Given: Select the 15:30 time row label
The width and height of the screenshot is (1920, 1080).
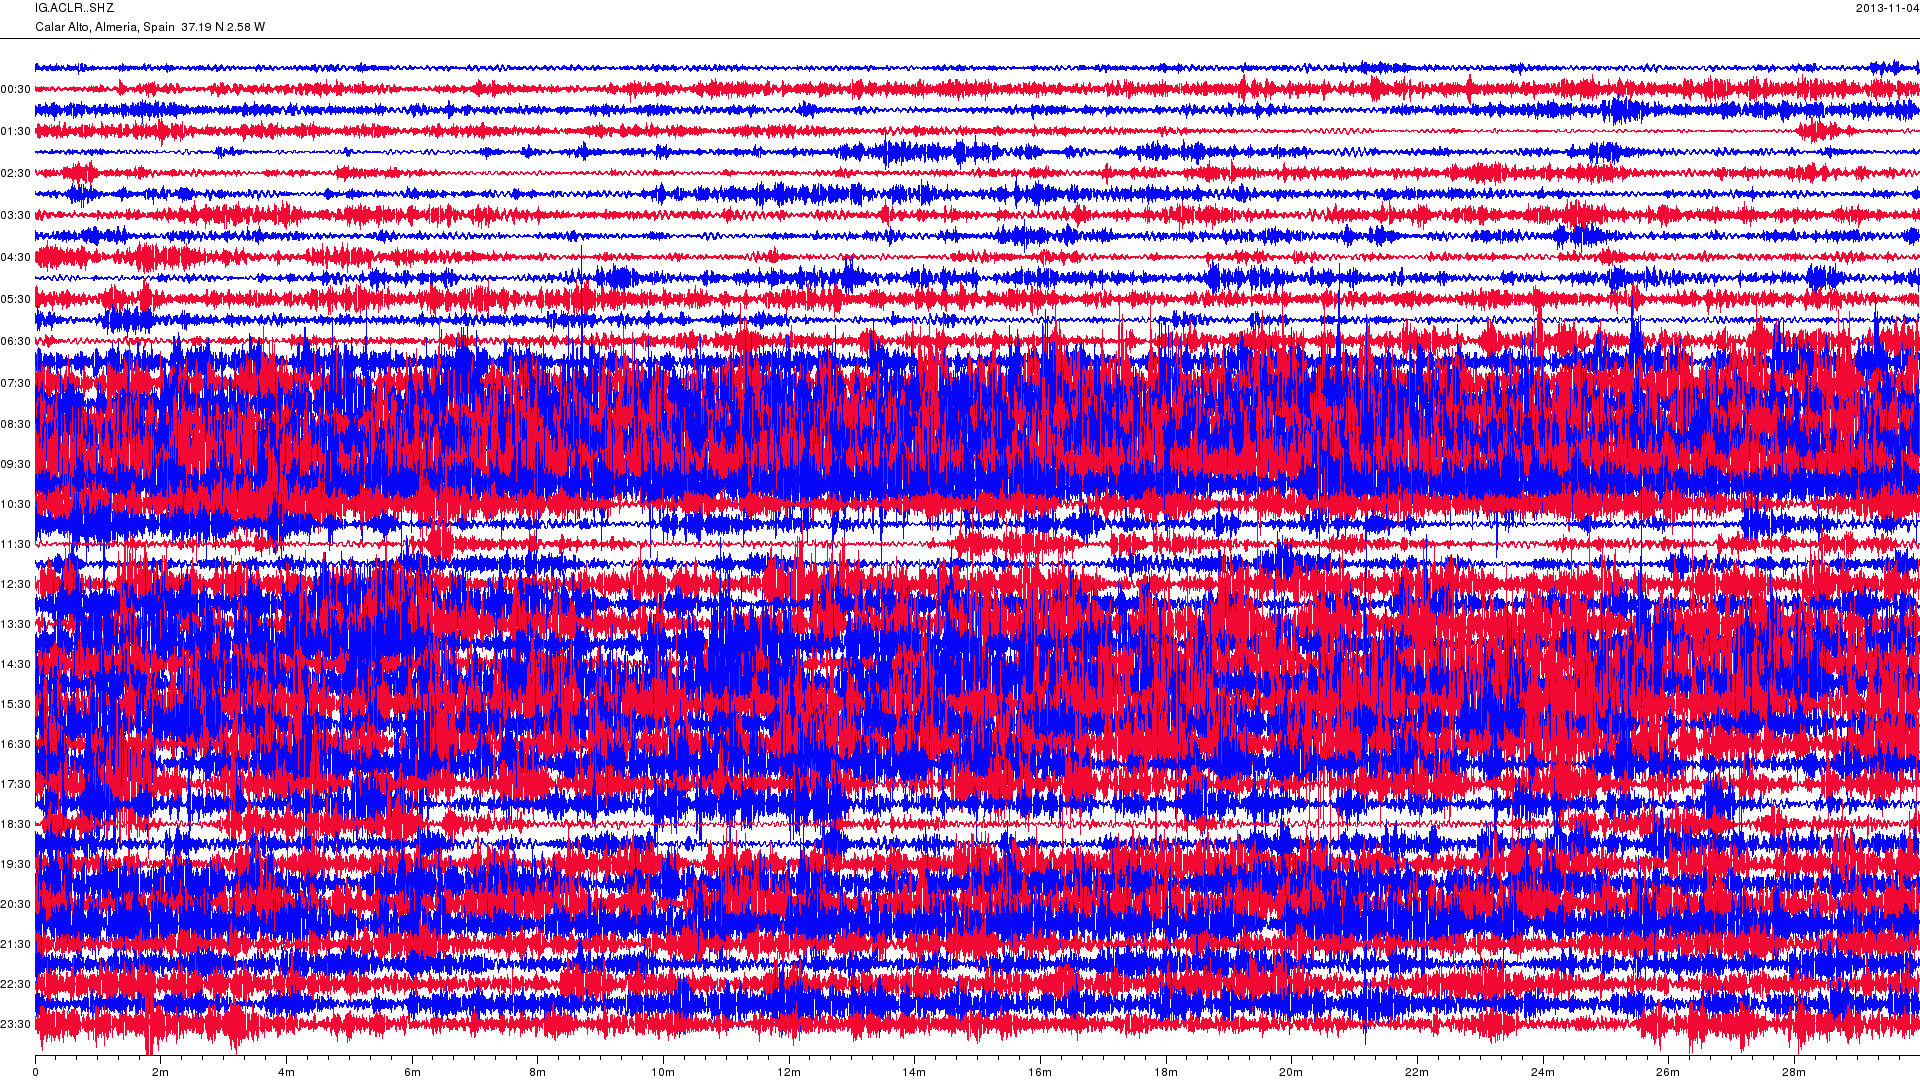Looking at the screenshot, I should [16, 705].
